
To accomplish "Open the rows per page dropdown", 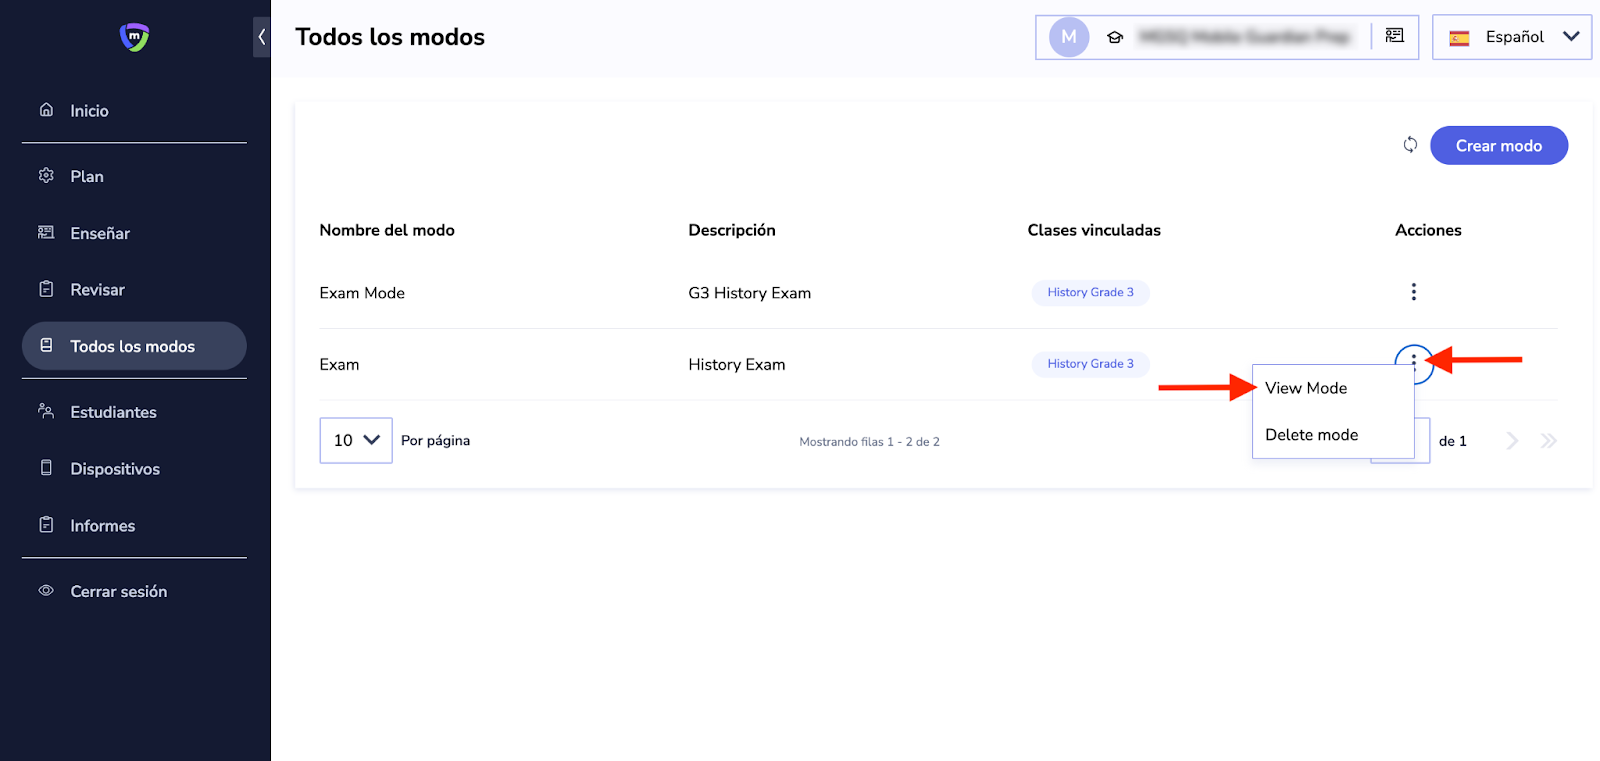I will click(x=355, y=440).
